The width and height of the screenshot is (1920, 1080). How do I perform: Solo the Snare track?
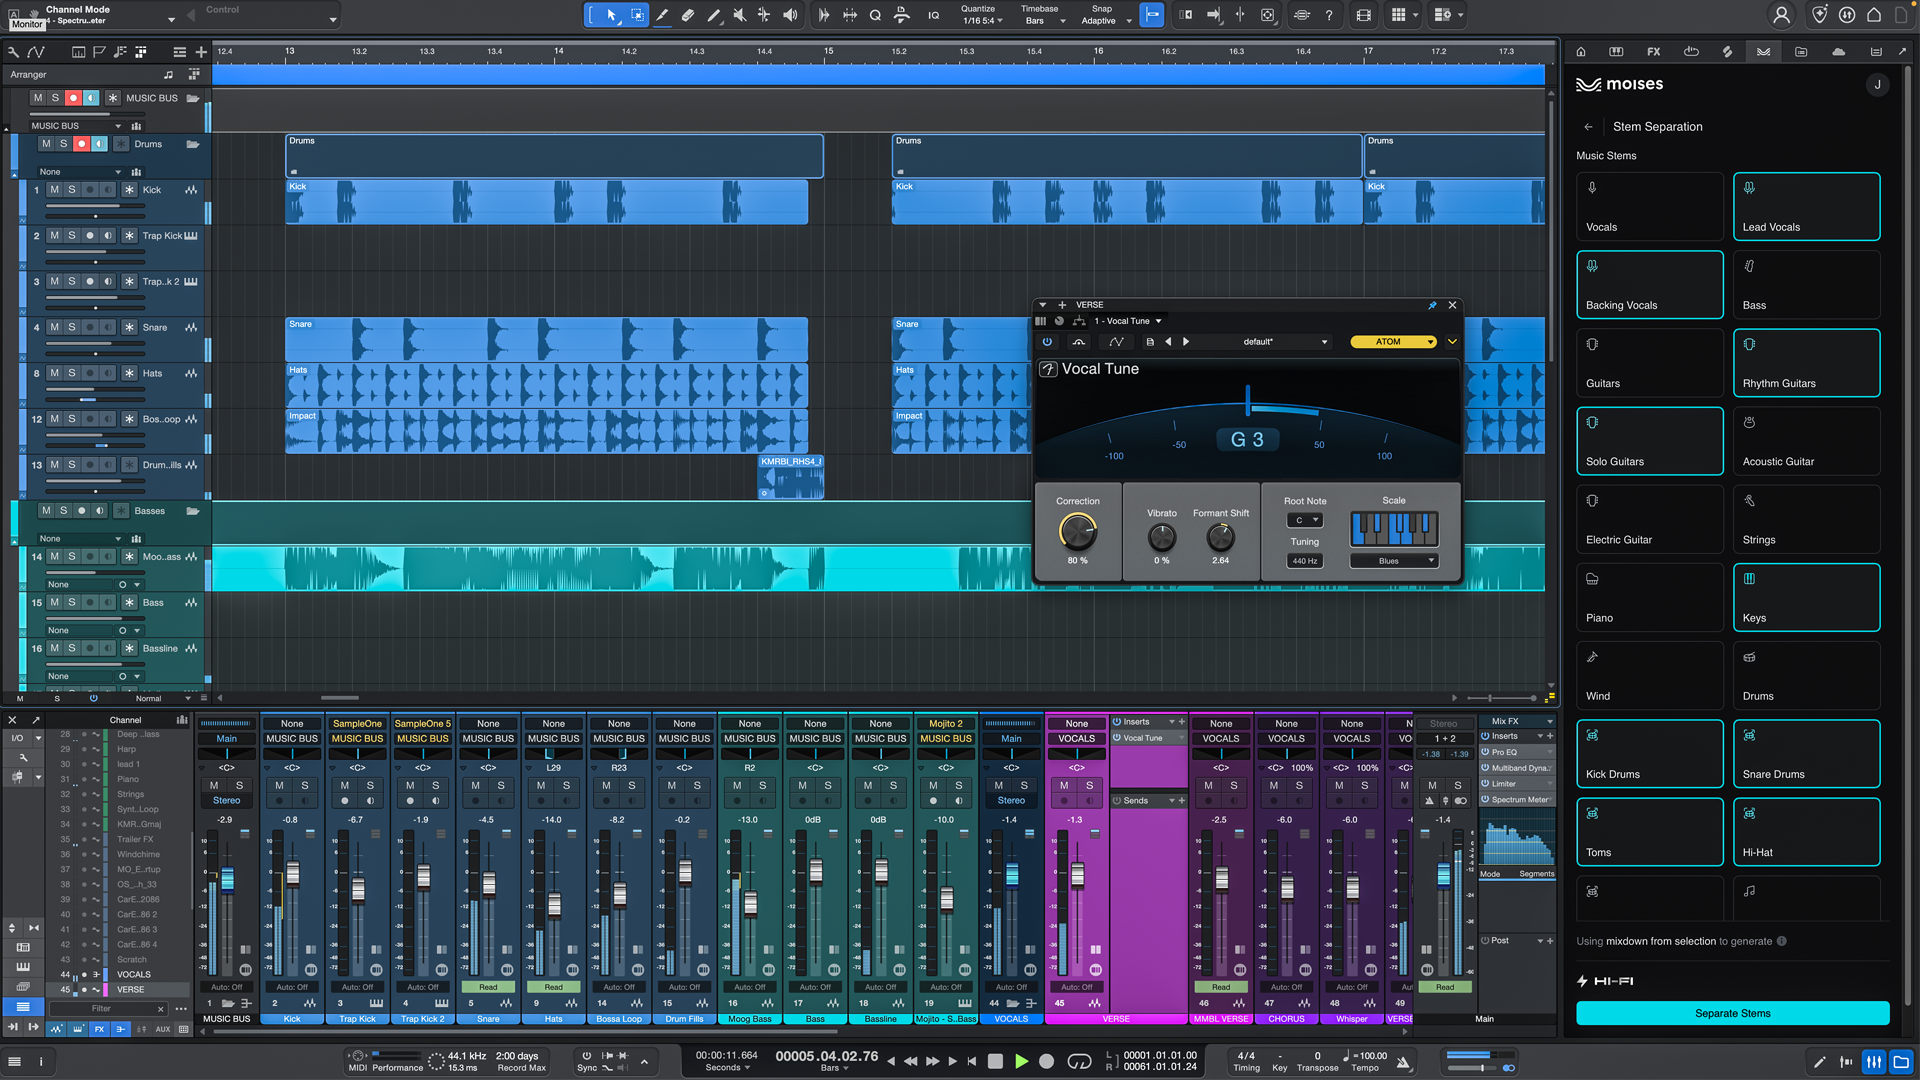tap(72, 327)
